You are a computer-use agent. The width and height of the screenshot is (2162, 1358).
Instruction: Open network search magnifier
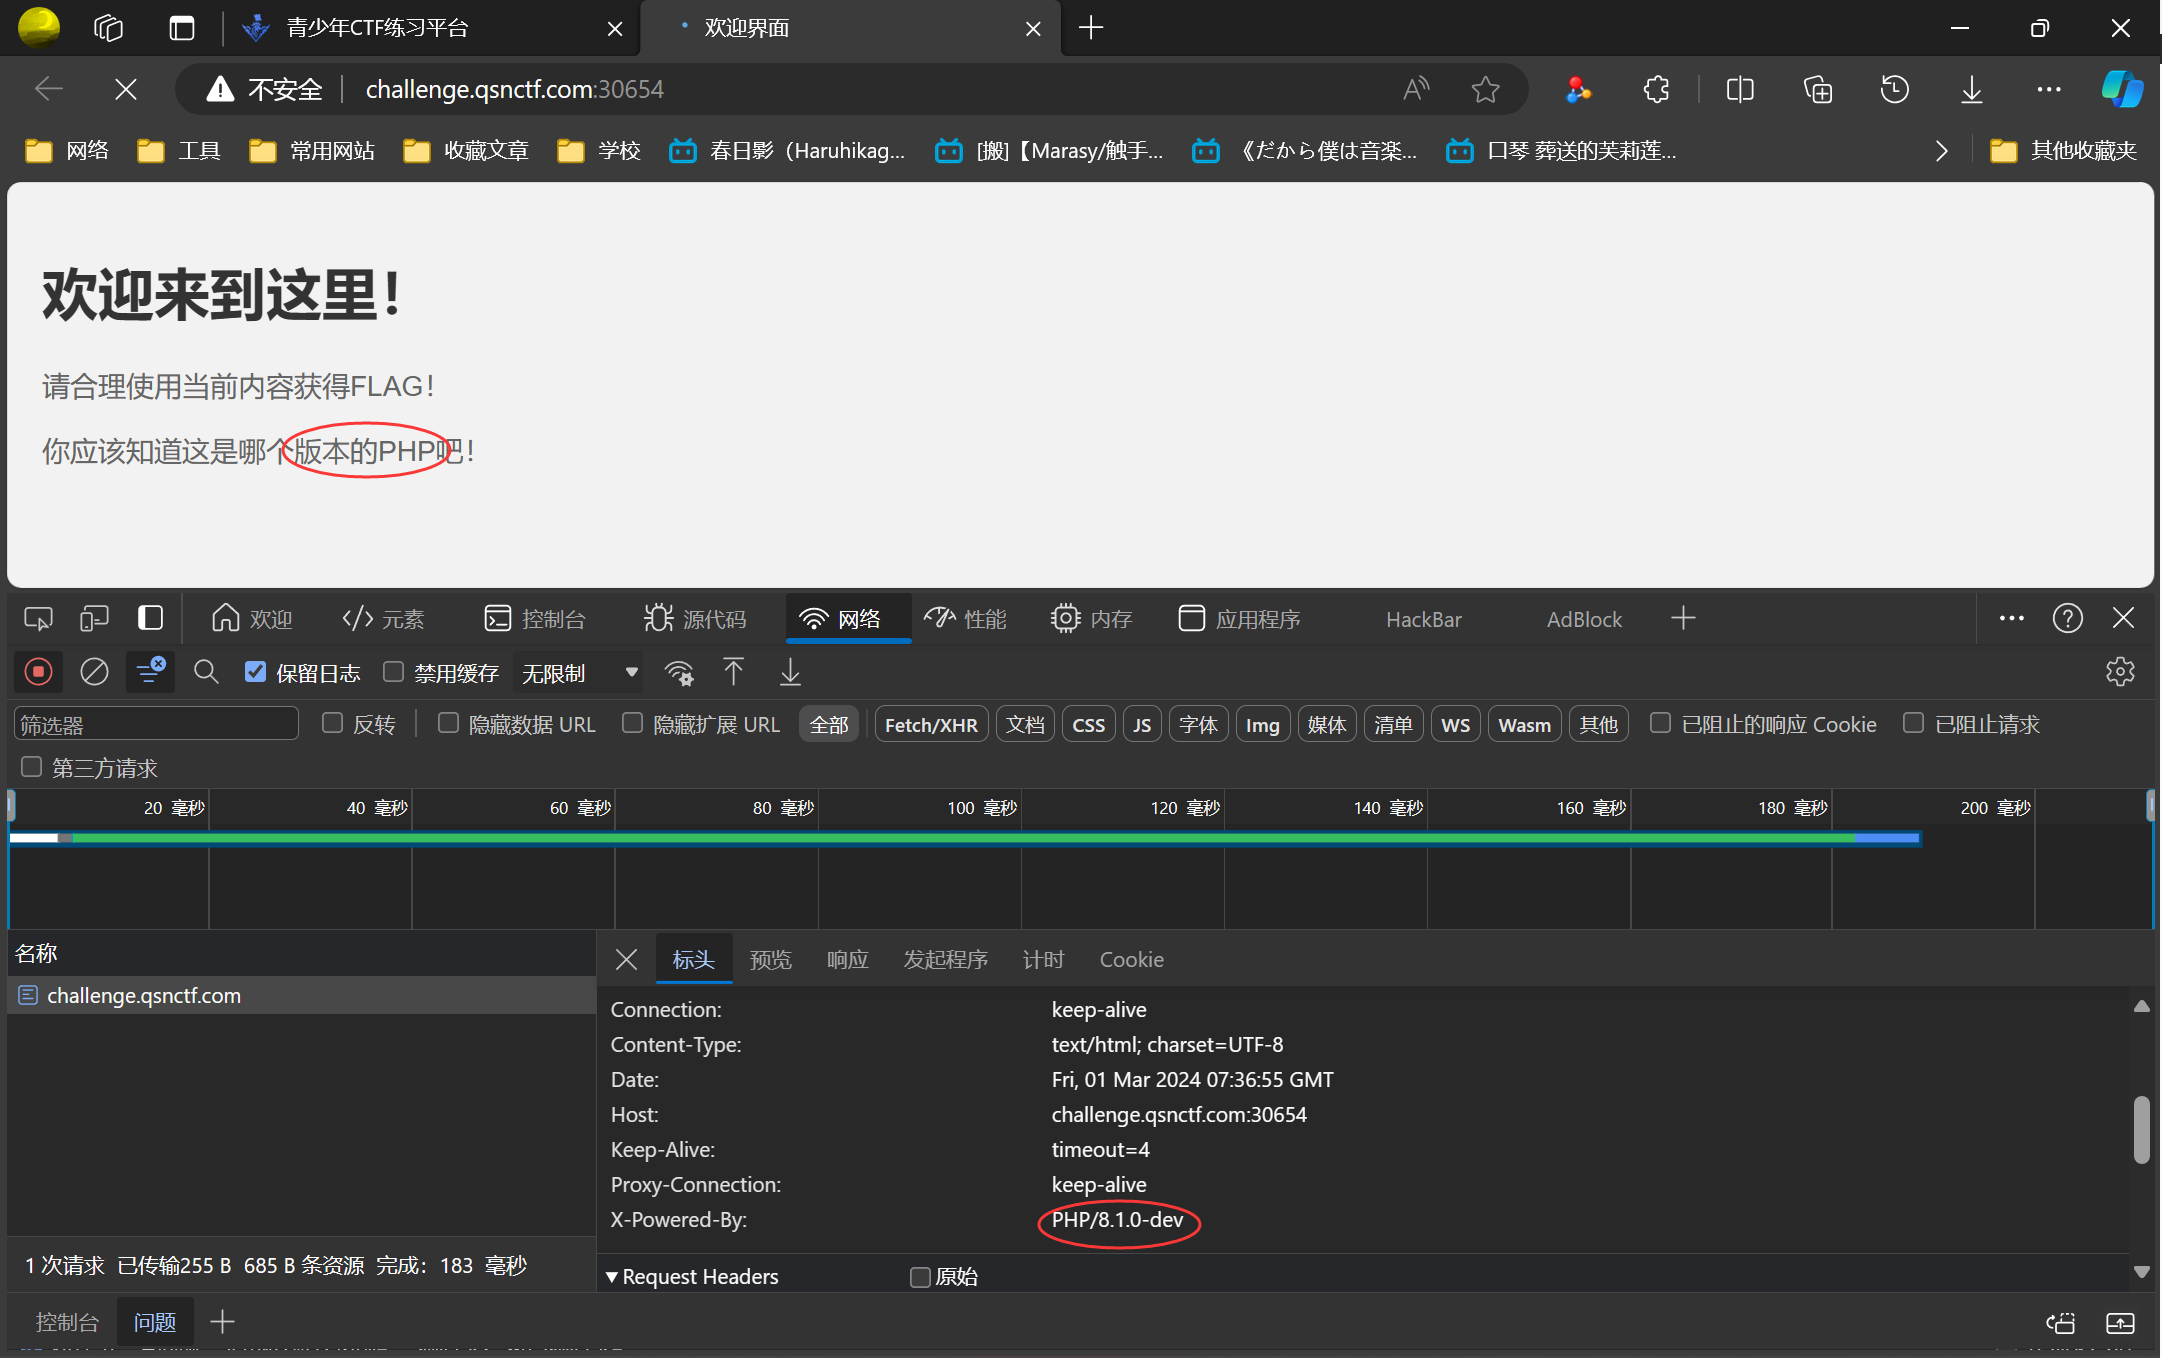[x=206, y=672]
